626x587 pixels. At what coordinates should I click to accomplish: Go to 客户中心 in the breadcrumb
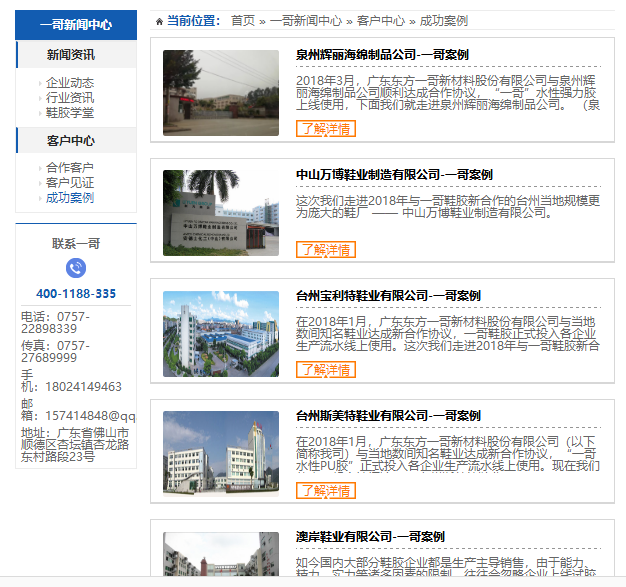[381, 21]
